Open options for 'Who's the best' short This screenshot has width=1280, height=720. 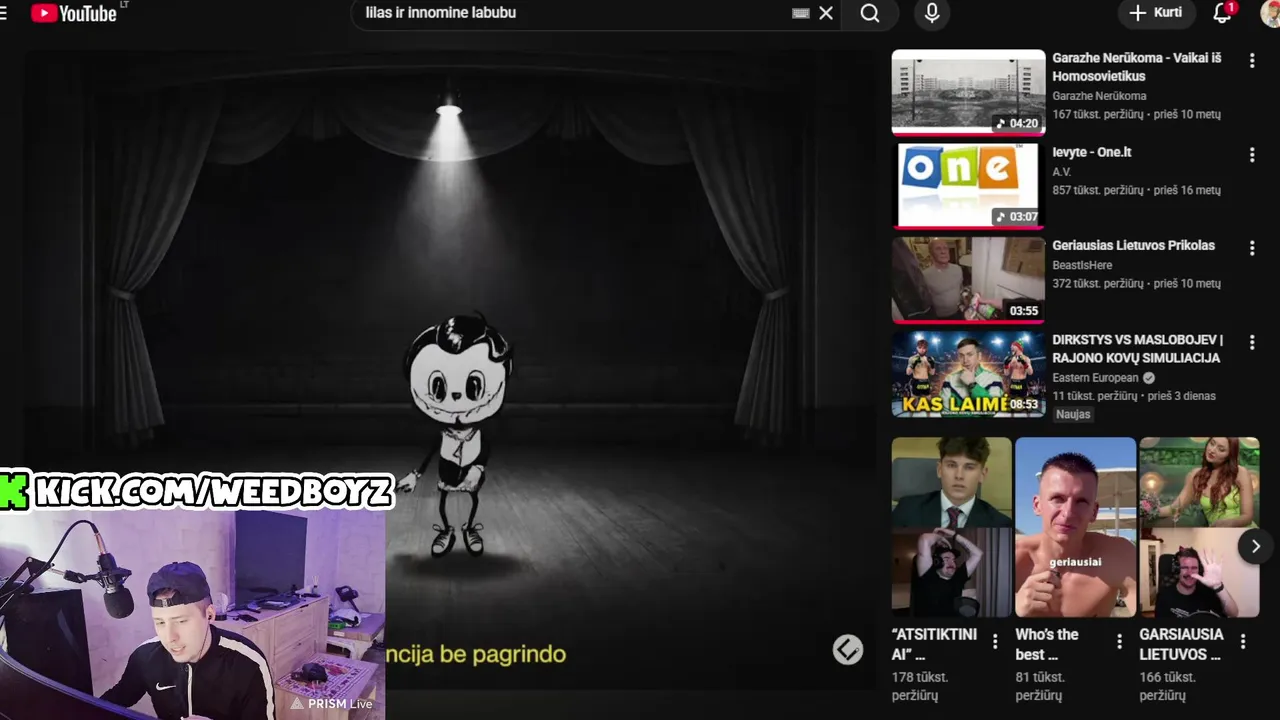[x=1119, y=642]
